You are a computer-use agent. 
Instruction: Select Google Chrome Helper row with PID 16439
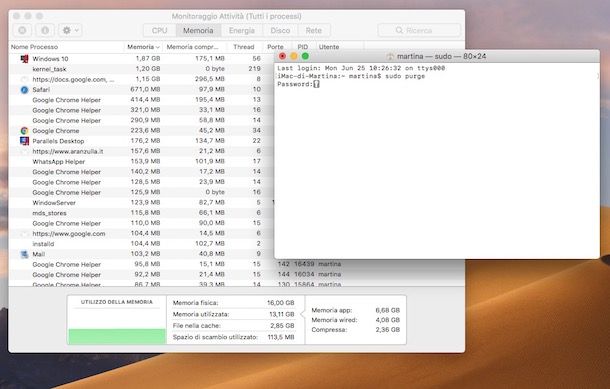237,265
